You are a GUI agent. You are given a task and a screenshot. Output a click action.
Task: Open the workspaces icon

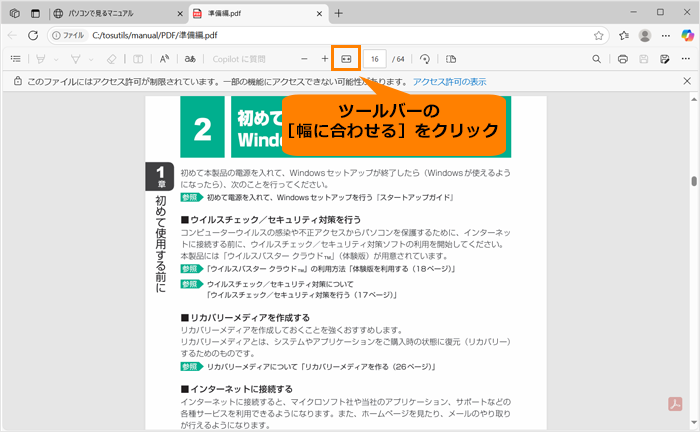tap(15, 13)
